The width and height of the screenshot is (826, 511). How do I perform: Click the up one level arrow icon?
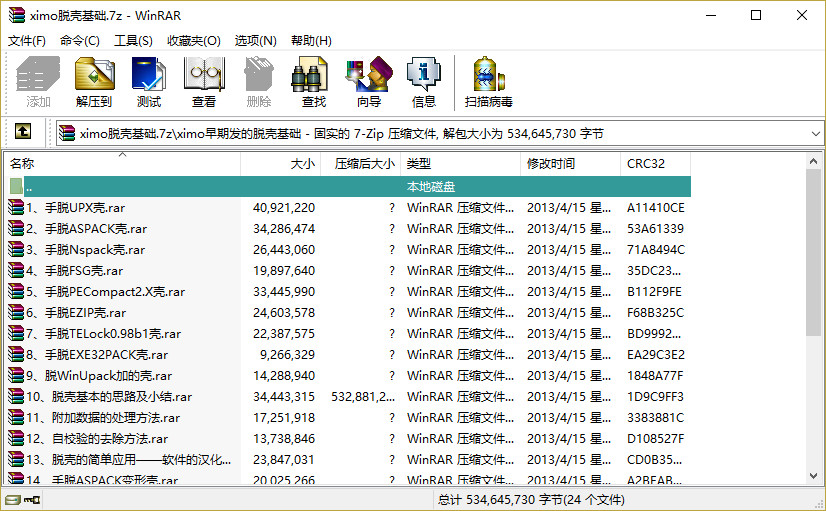(x=24, y=132)
